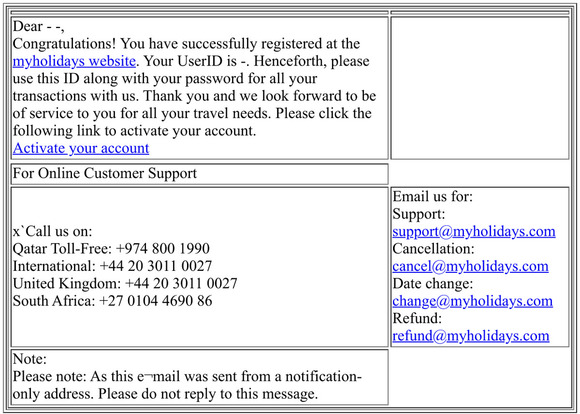Click the United Kingdom phone number
This screenshot has height=414, width=580.
tap(181, 283)
